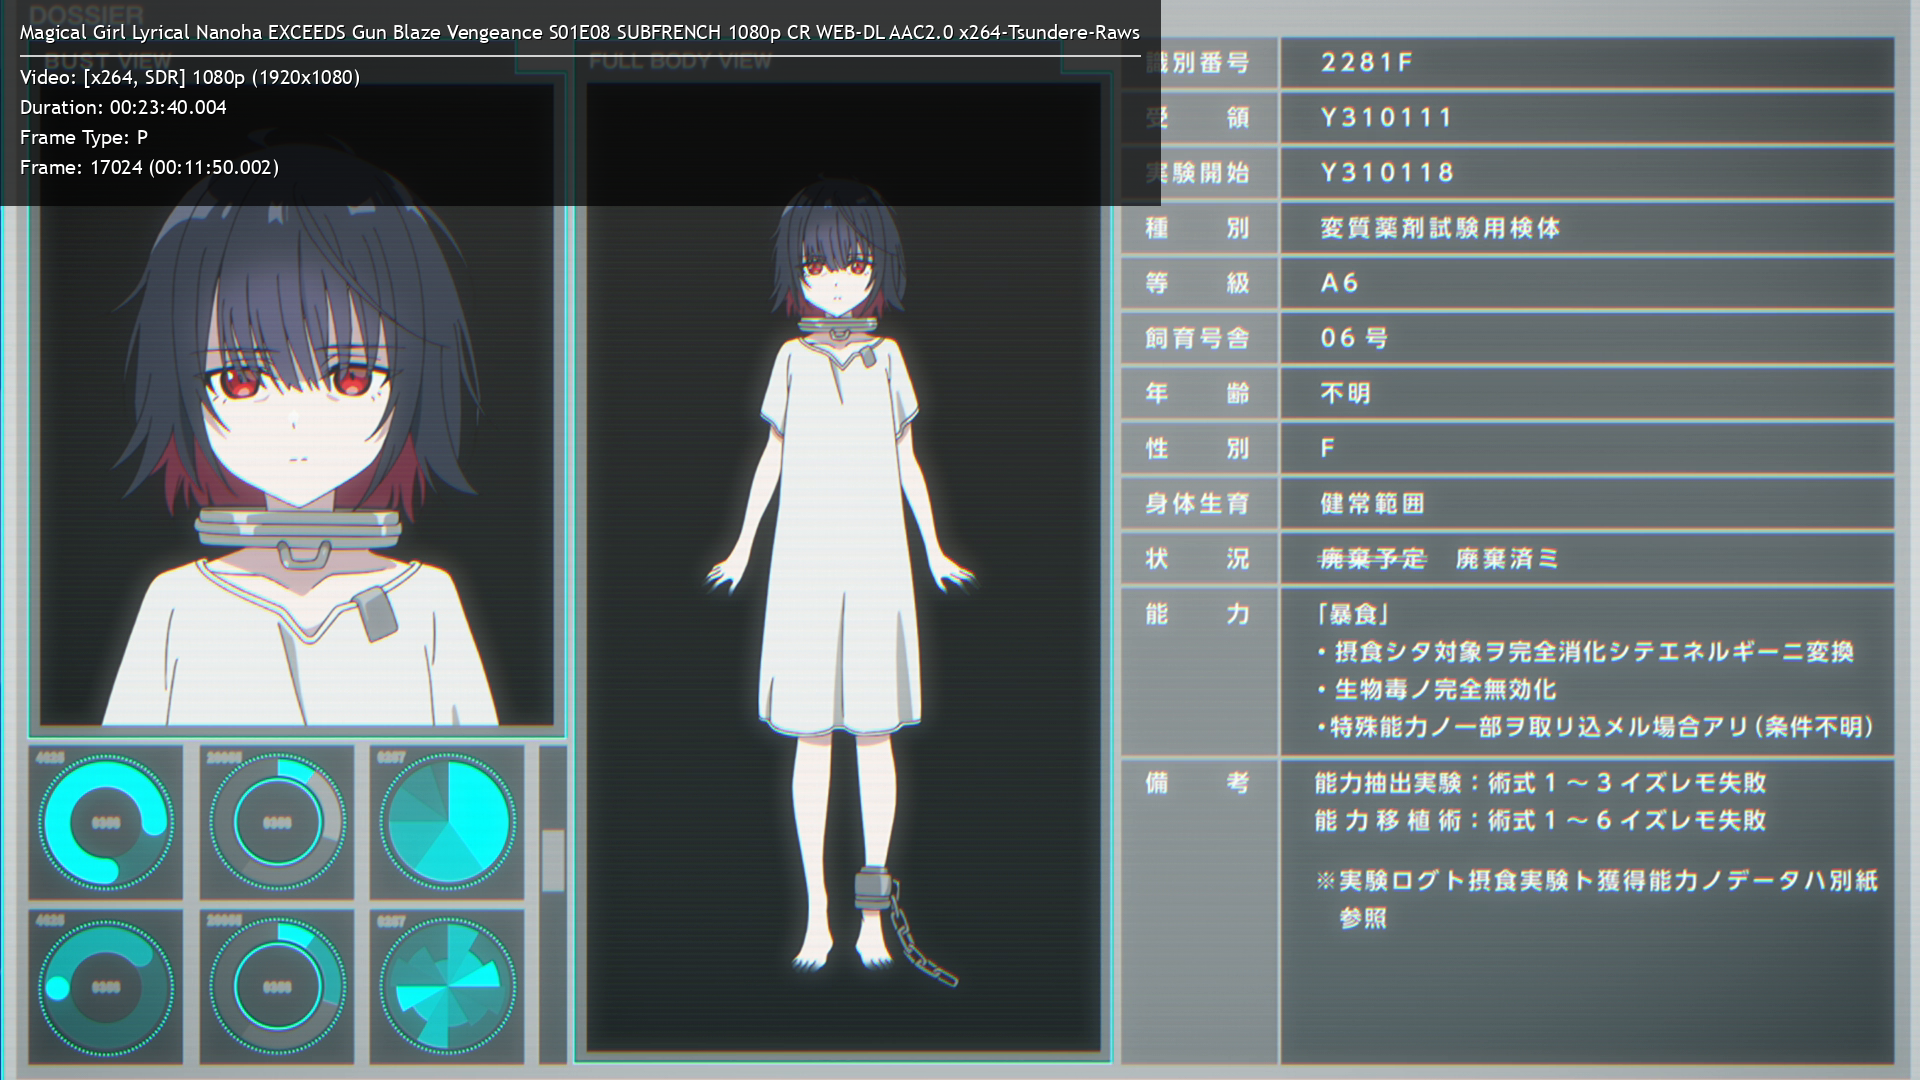Click the line starting "摂食シタ対象ヲ完全消化"

[1585, 652]
